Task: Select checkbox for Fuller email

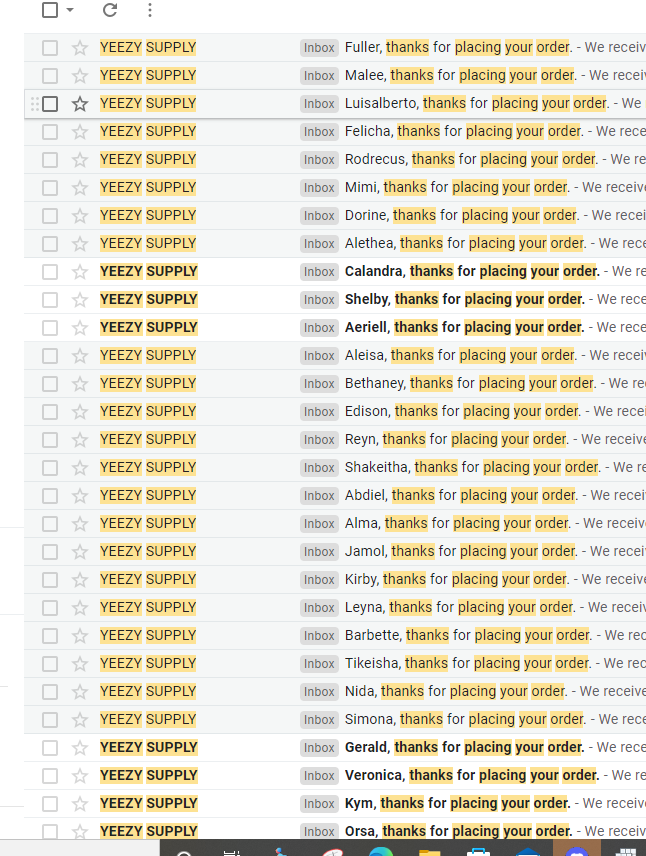Action: click(50, 47)
